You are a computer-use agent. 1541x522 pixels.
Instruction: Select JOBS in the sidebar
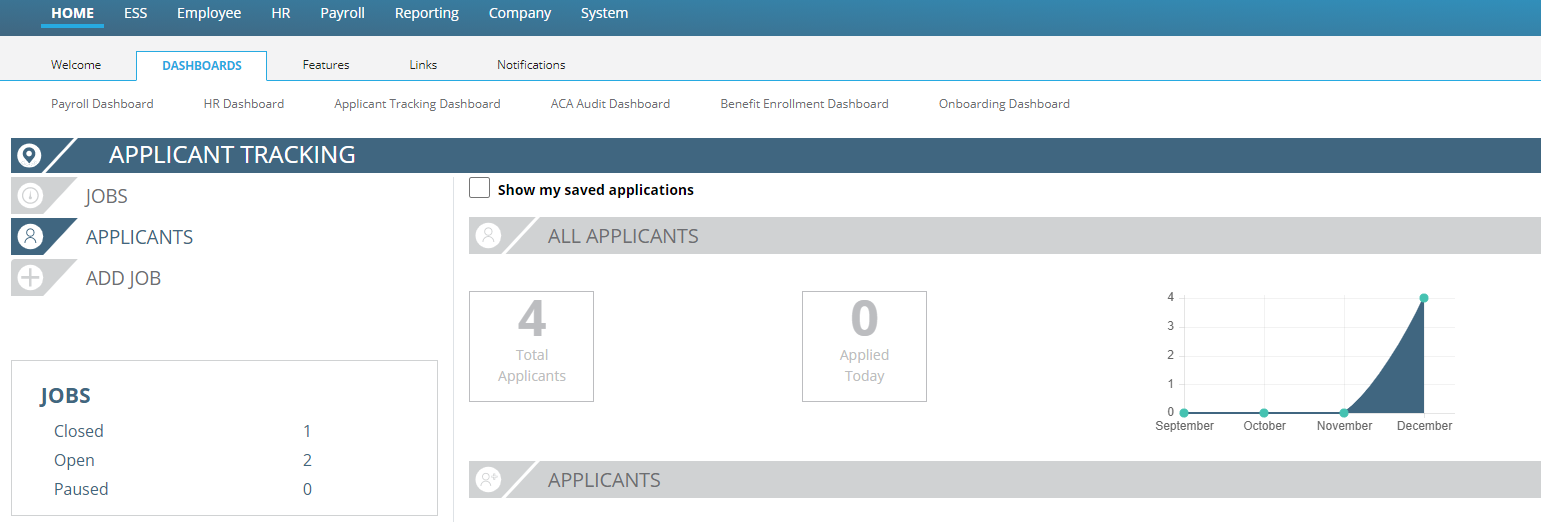point(107,196)
